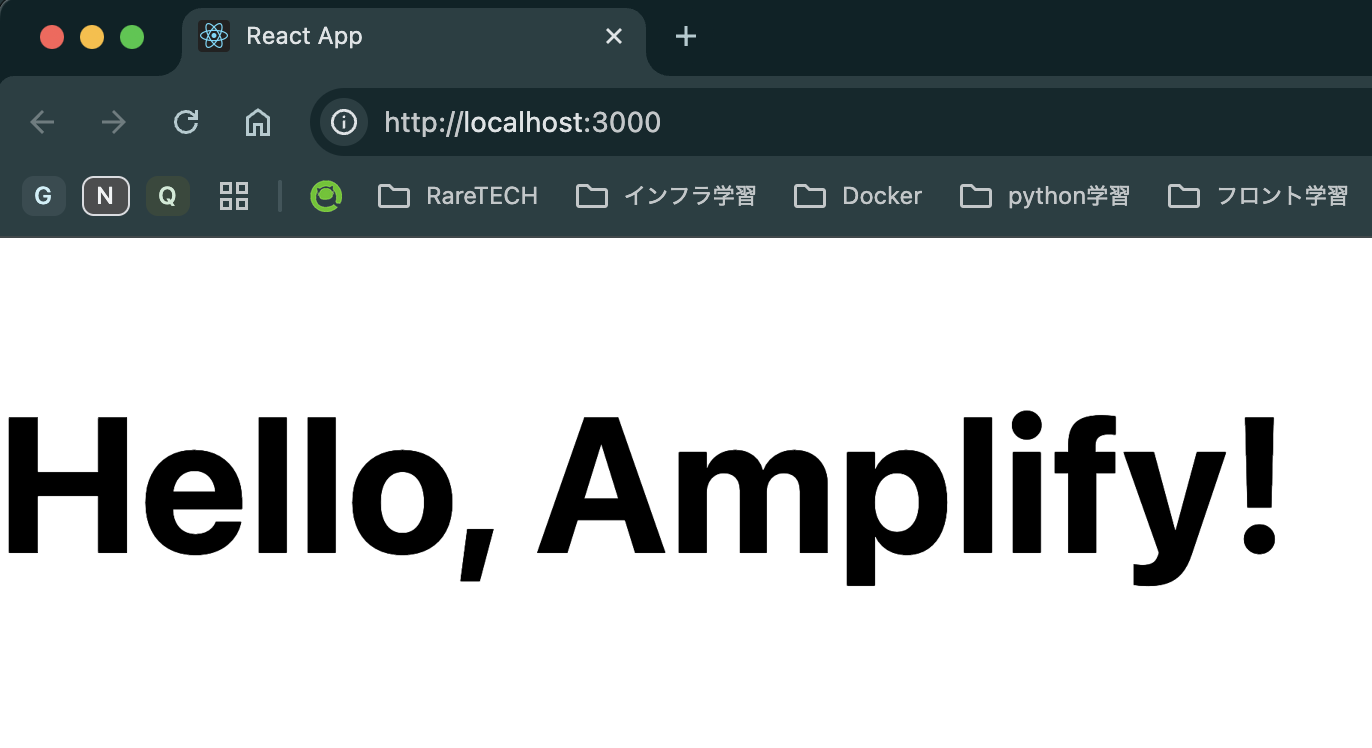Open the Docker bookmarks folder
Image resolution: width=1372 pixels, height=748 pixels.
(x=857, y=196)
